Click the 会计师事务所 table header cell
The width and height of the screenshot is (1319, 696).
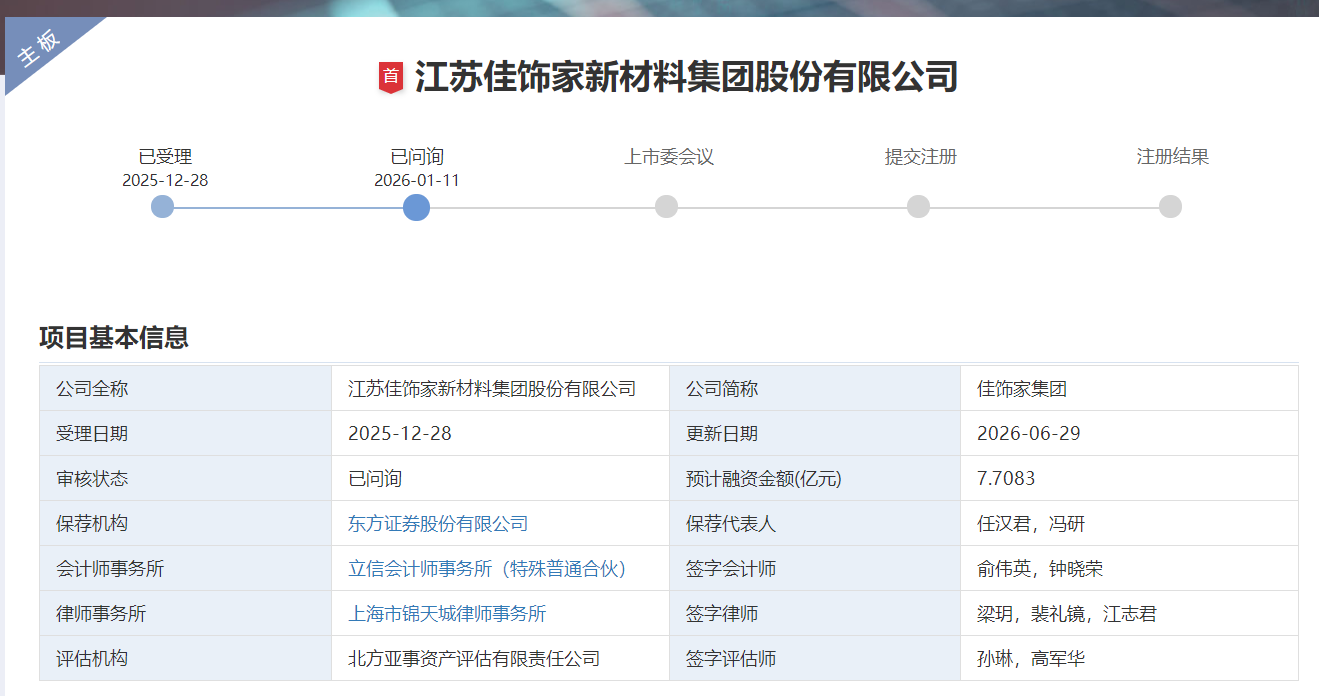(186, 569)
